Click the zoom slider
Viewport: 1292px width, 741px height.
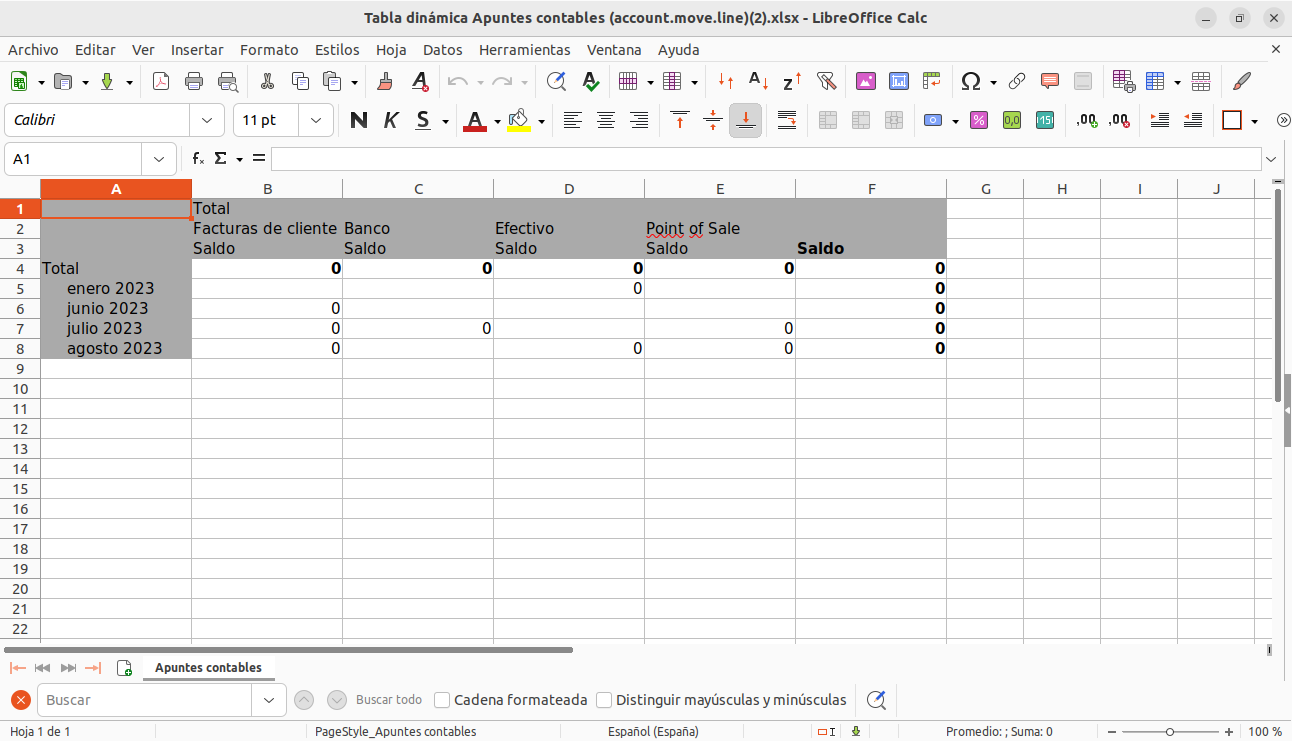tap(1170, 732)
